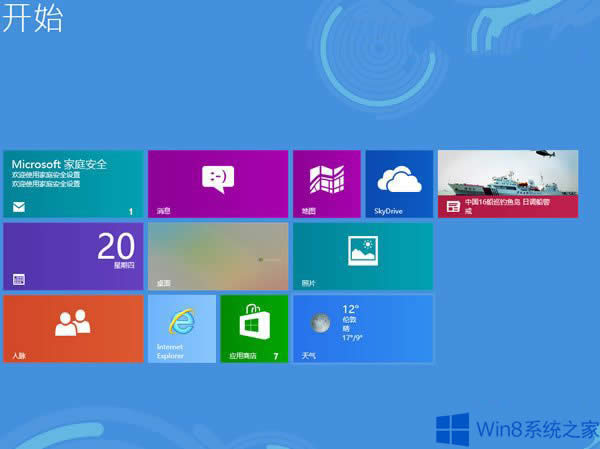
Task: Open the People tile
Action: pos(73,328)
